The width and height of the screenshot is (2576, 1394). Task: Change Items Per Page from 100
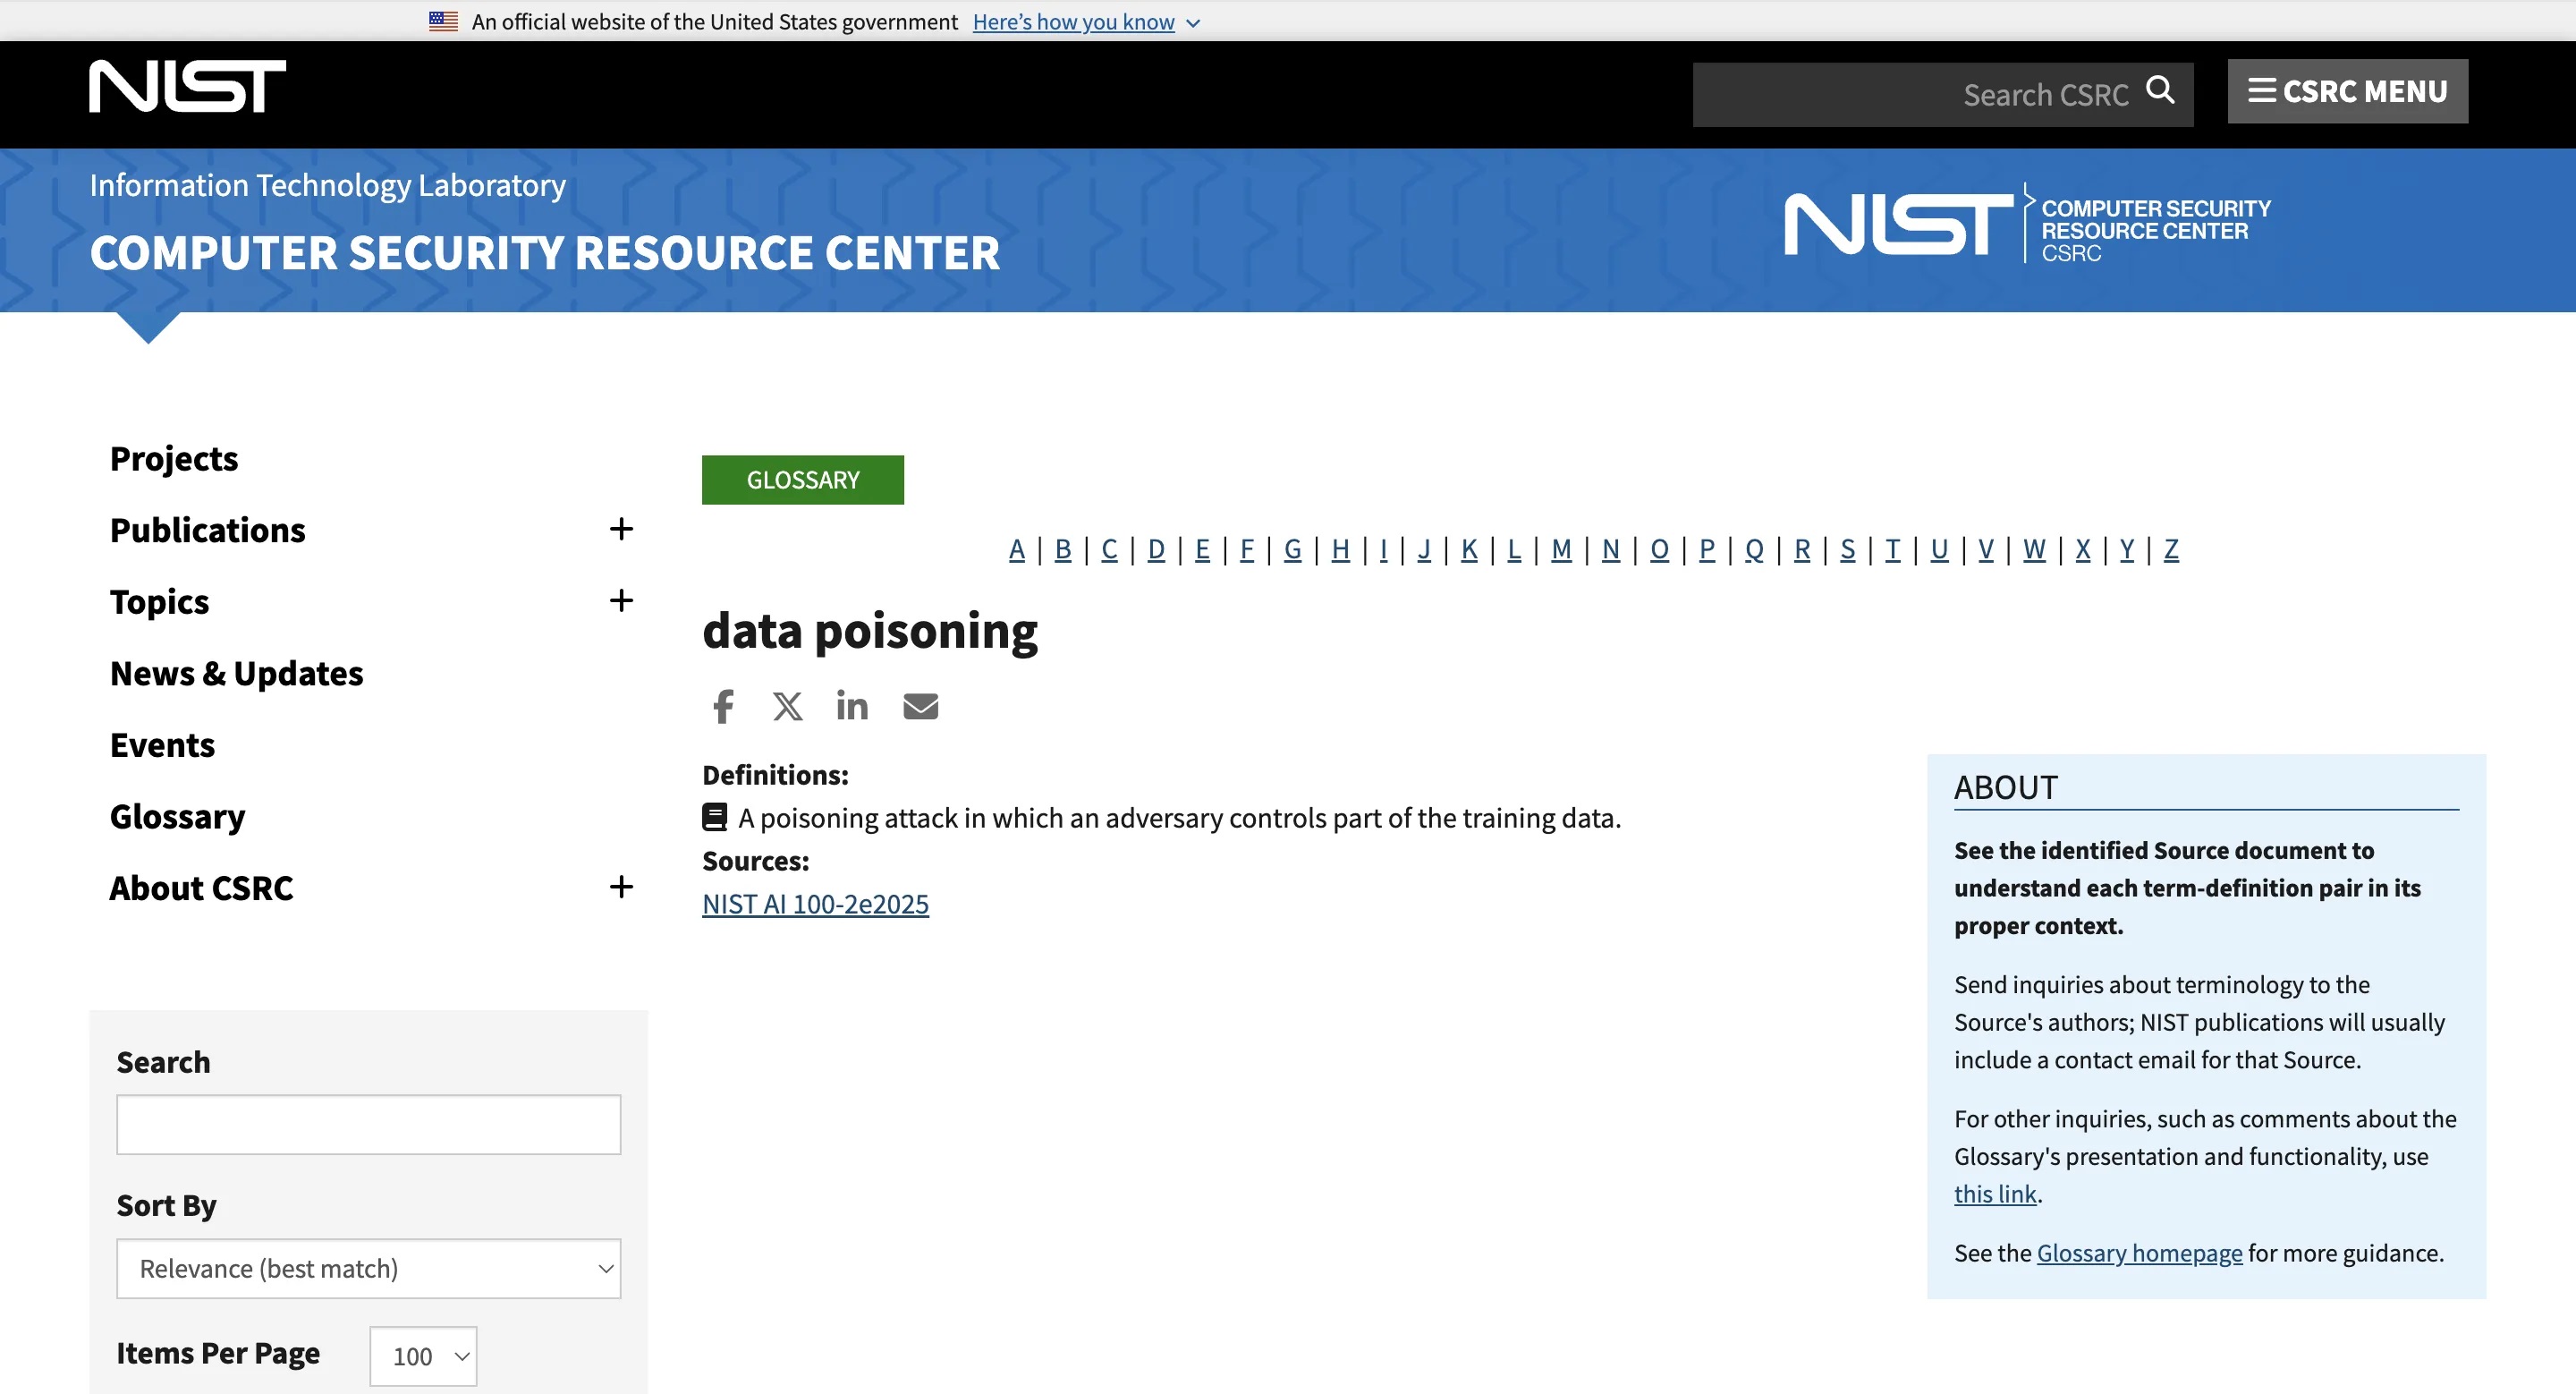[x=423, y=1356]
